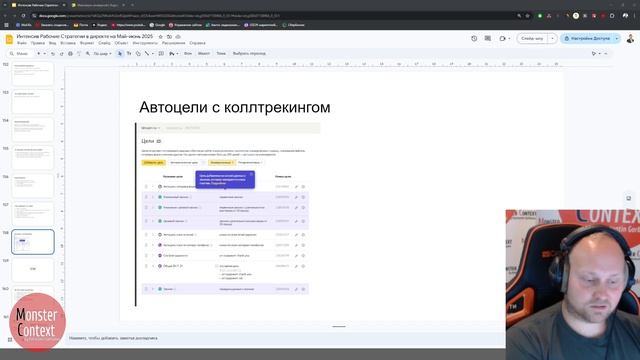Select the cursor selection tool
The image size is (640, 360).
pos(120,53)
